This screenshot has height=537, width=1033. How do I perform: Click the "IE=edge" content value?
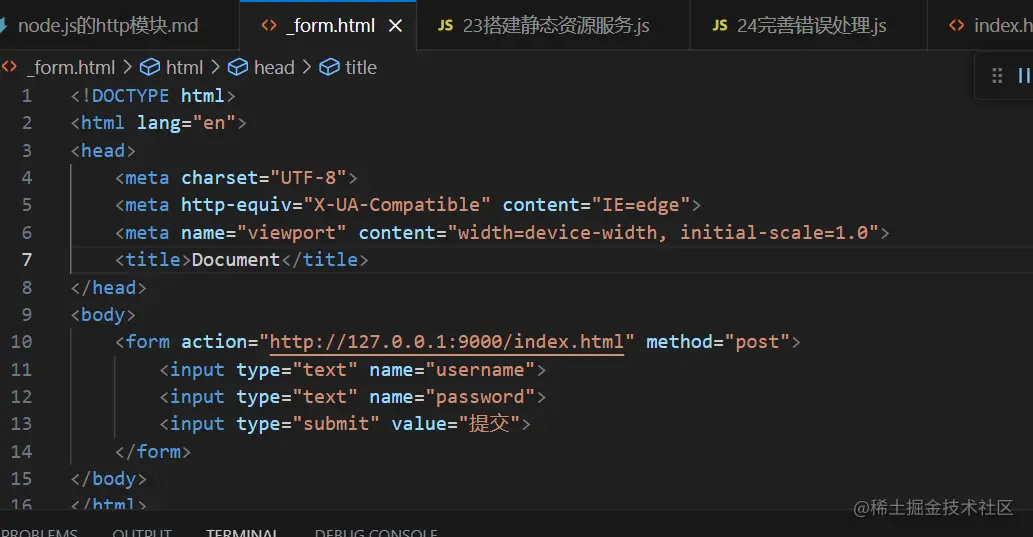pos(640,205)
